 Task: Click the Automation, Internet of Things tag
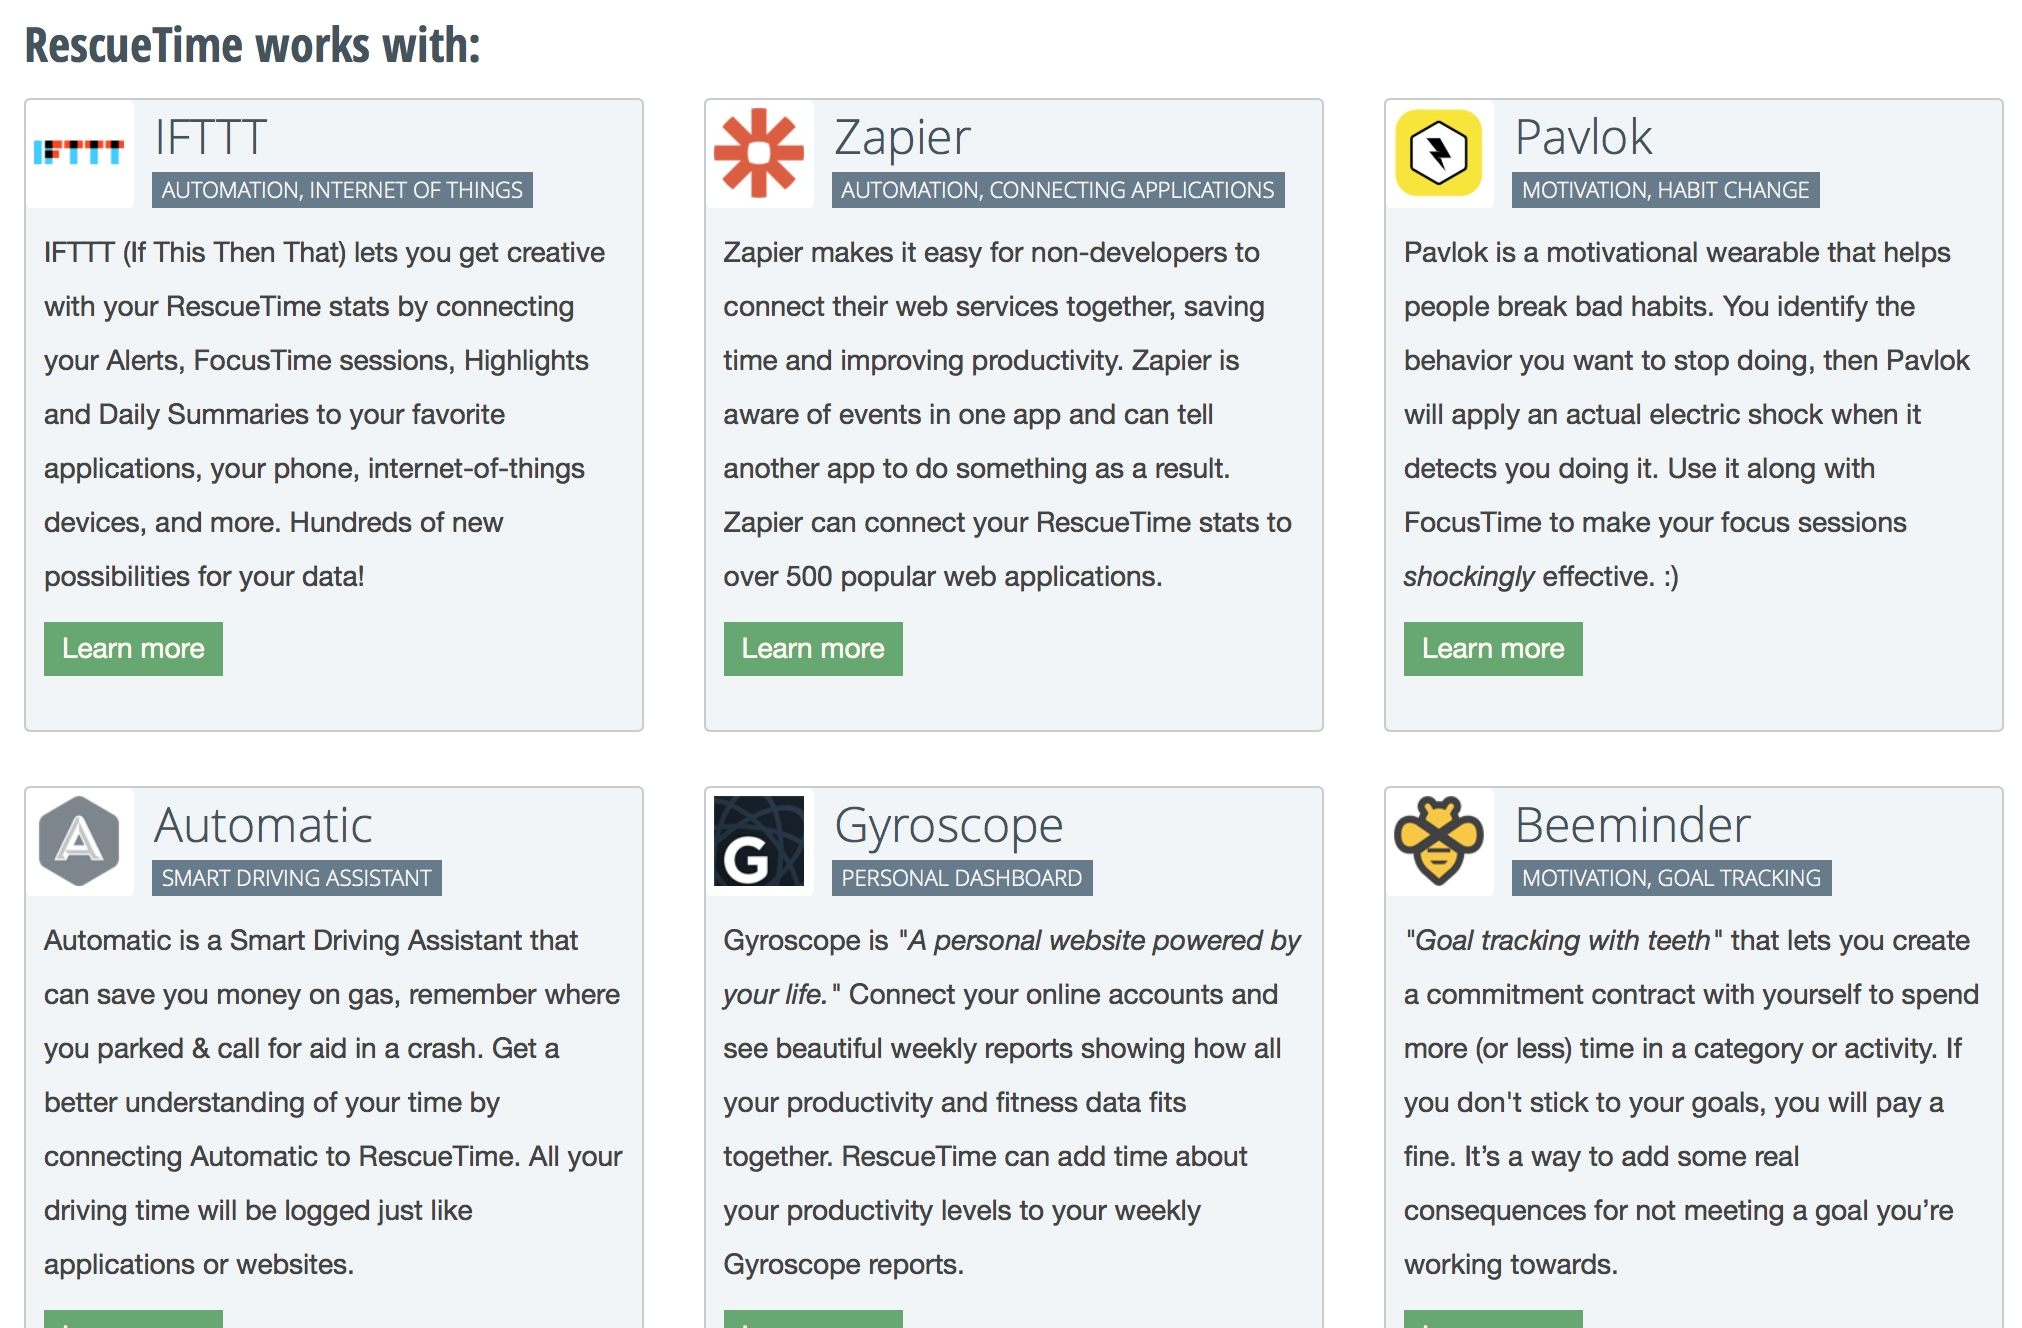pyautogui.click(x=342, y=190)
